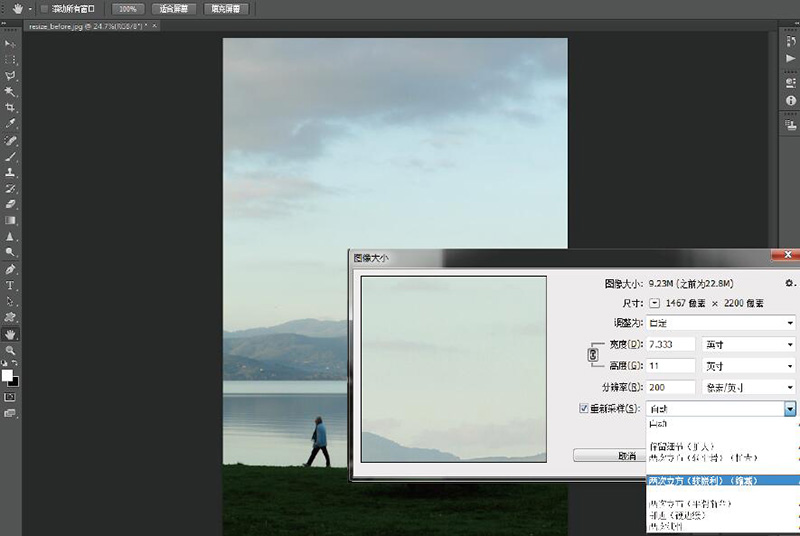Click the 取消 button in the dialog
This screenshot has width=800, height=536.
pyautogui.click(x=610, y=455)
